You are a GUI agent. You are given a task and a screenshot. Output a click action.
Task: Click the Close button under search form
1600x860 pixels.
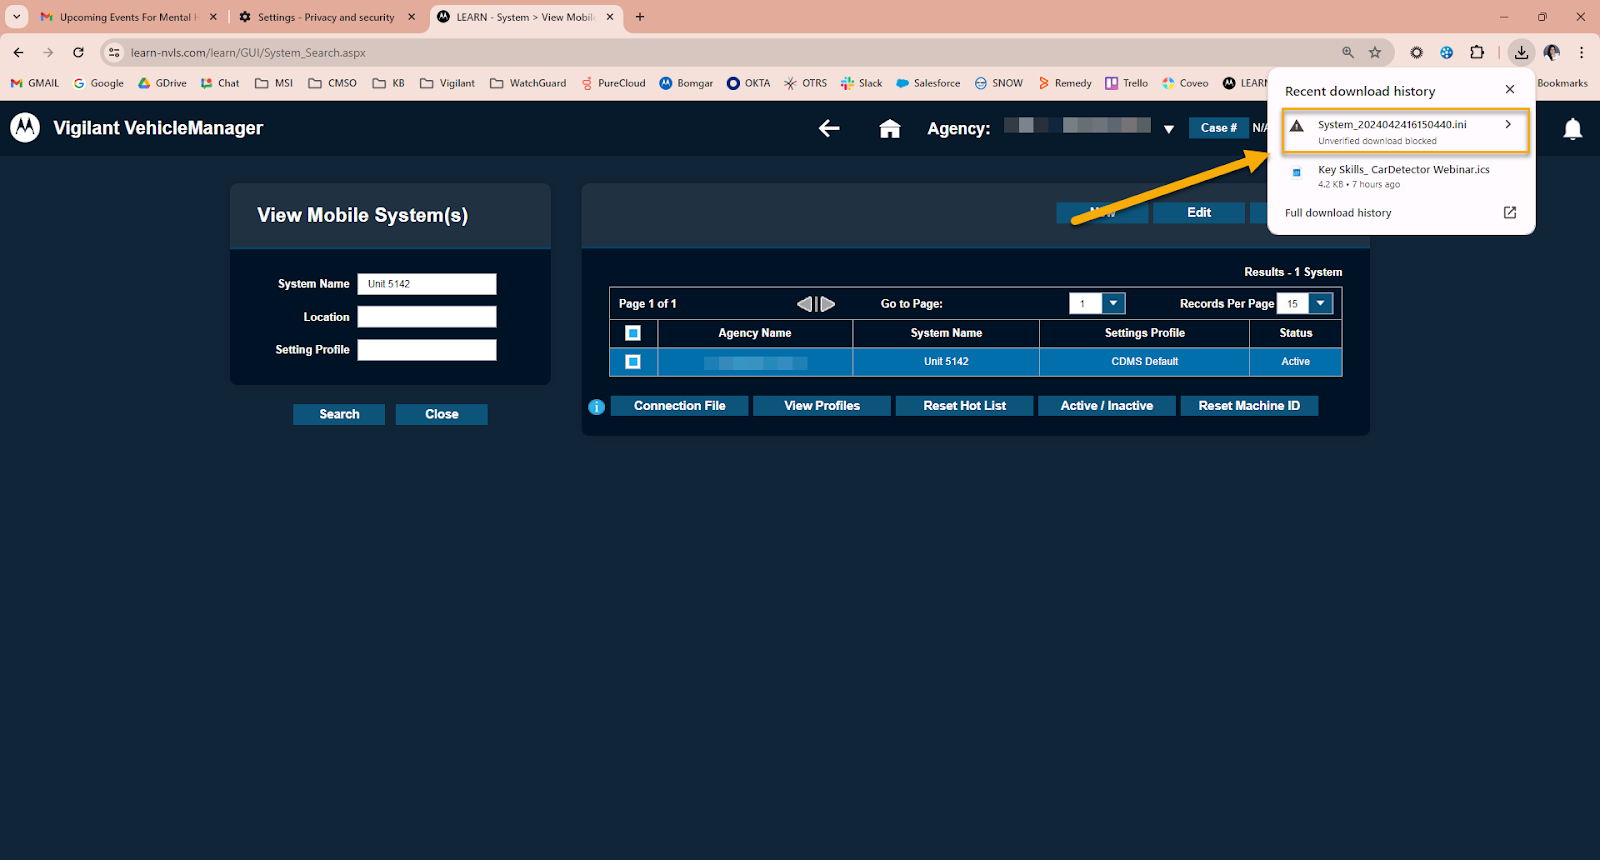pos(442,414)
